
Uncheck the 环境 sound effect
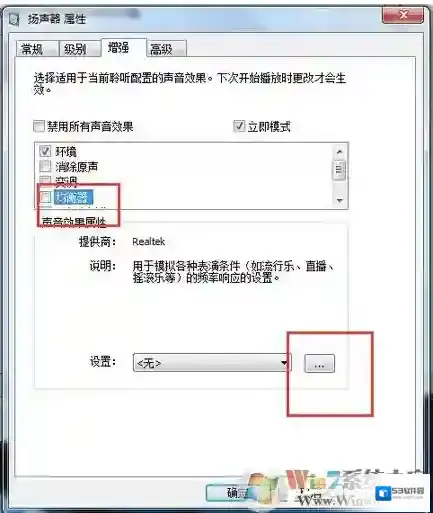(45, 151)
